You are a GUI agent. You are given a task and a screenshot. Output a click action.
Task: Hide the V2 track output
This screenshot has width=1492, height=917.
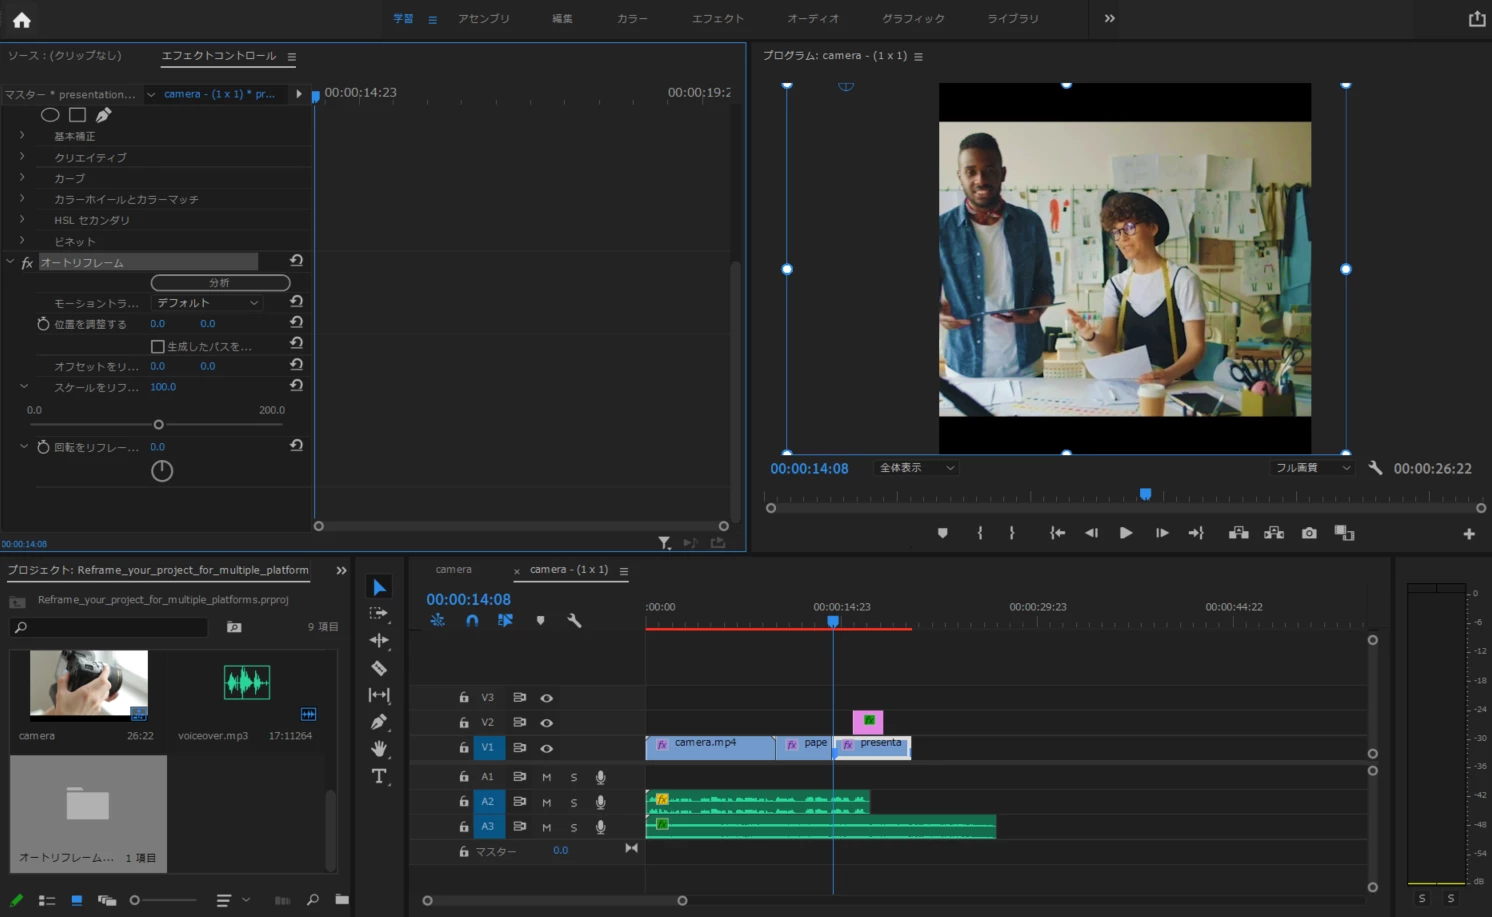547,723
